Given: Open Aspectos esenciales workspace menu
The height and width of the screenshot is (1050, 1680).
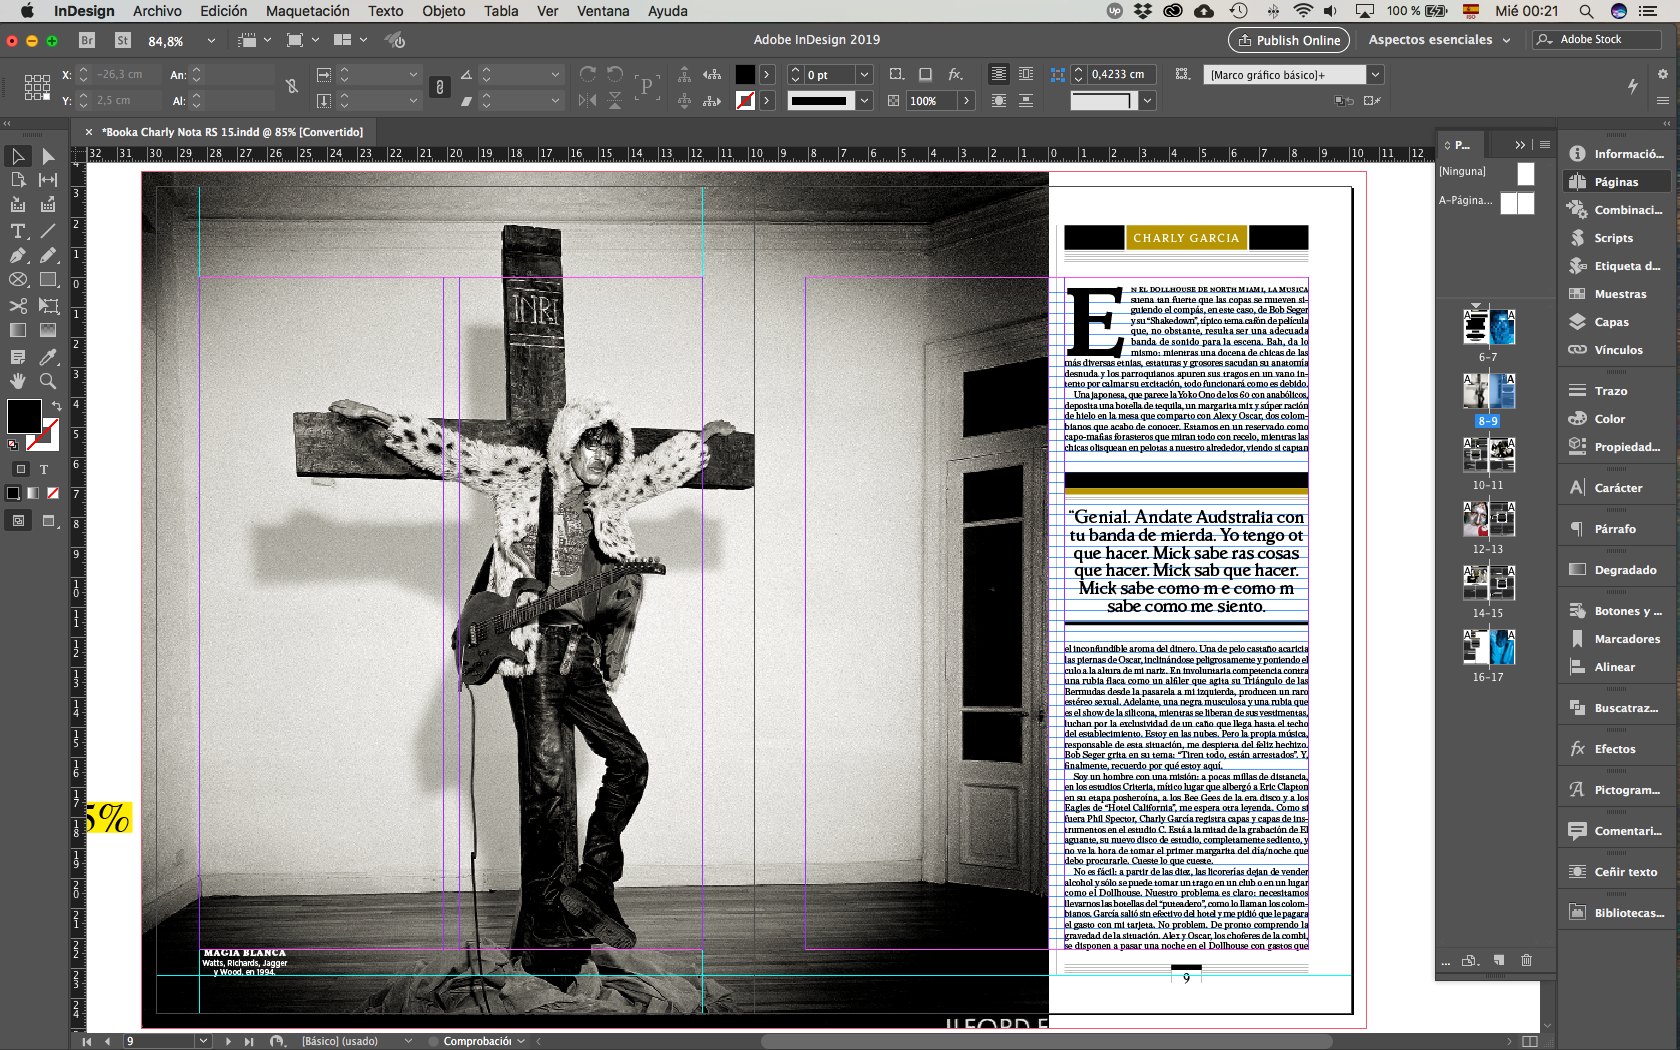Looking at the screenshot, I should (x=1439, y=40).
